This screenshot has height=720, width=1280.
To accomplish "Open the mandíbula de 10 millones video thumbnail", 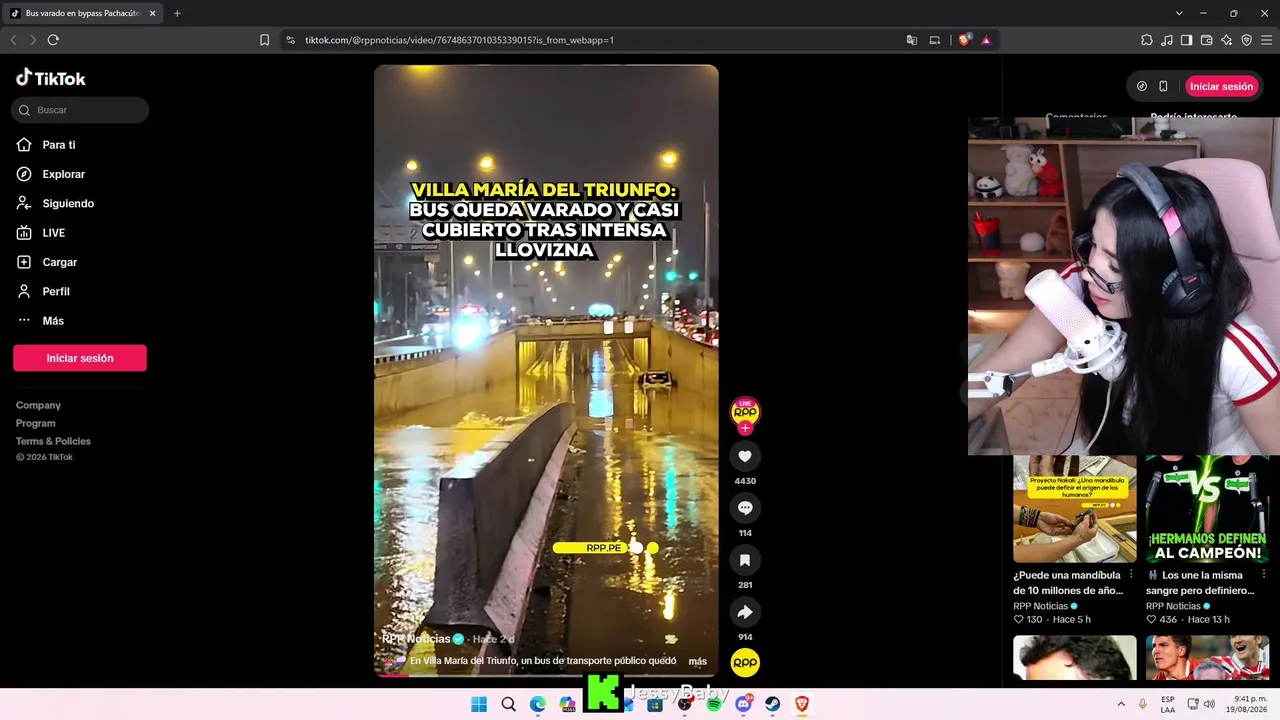I will tap(1075, 509).
